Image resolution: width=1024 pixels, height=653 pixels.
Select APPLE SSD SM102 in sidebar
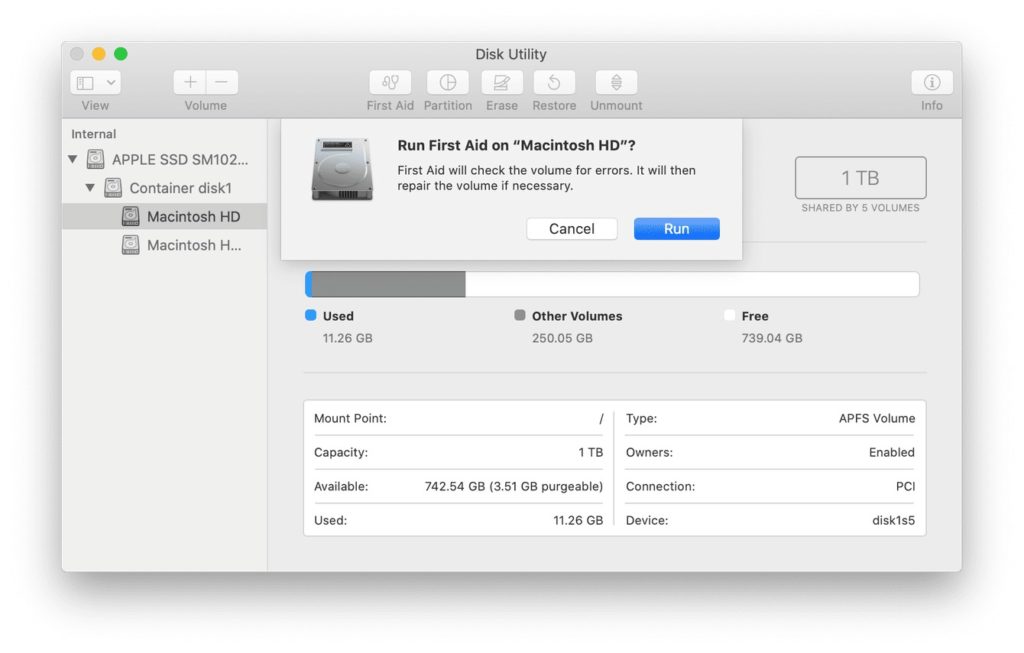(x=165, y=159)
